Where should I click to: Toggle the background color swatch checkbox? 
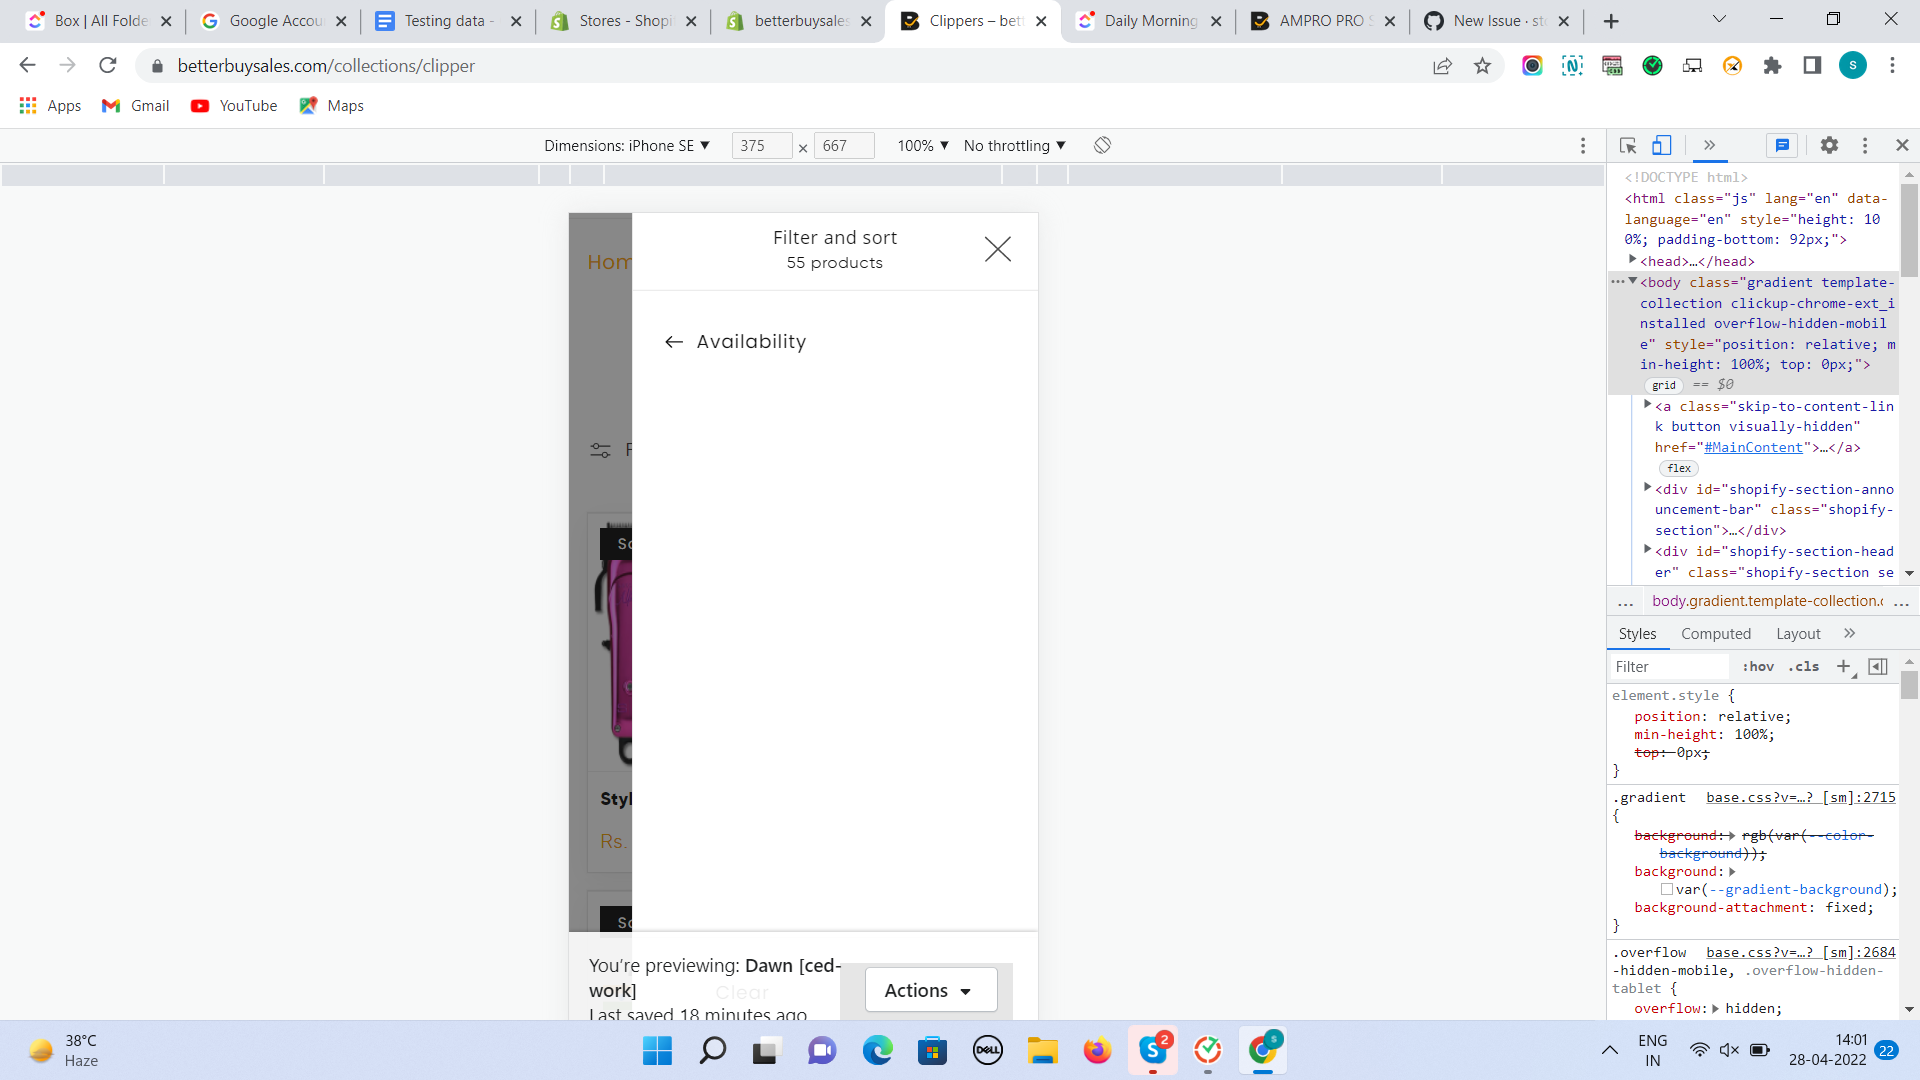click(x=1667, y=889)
